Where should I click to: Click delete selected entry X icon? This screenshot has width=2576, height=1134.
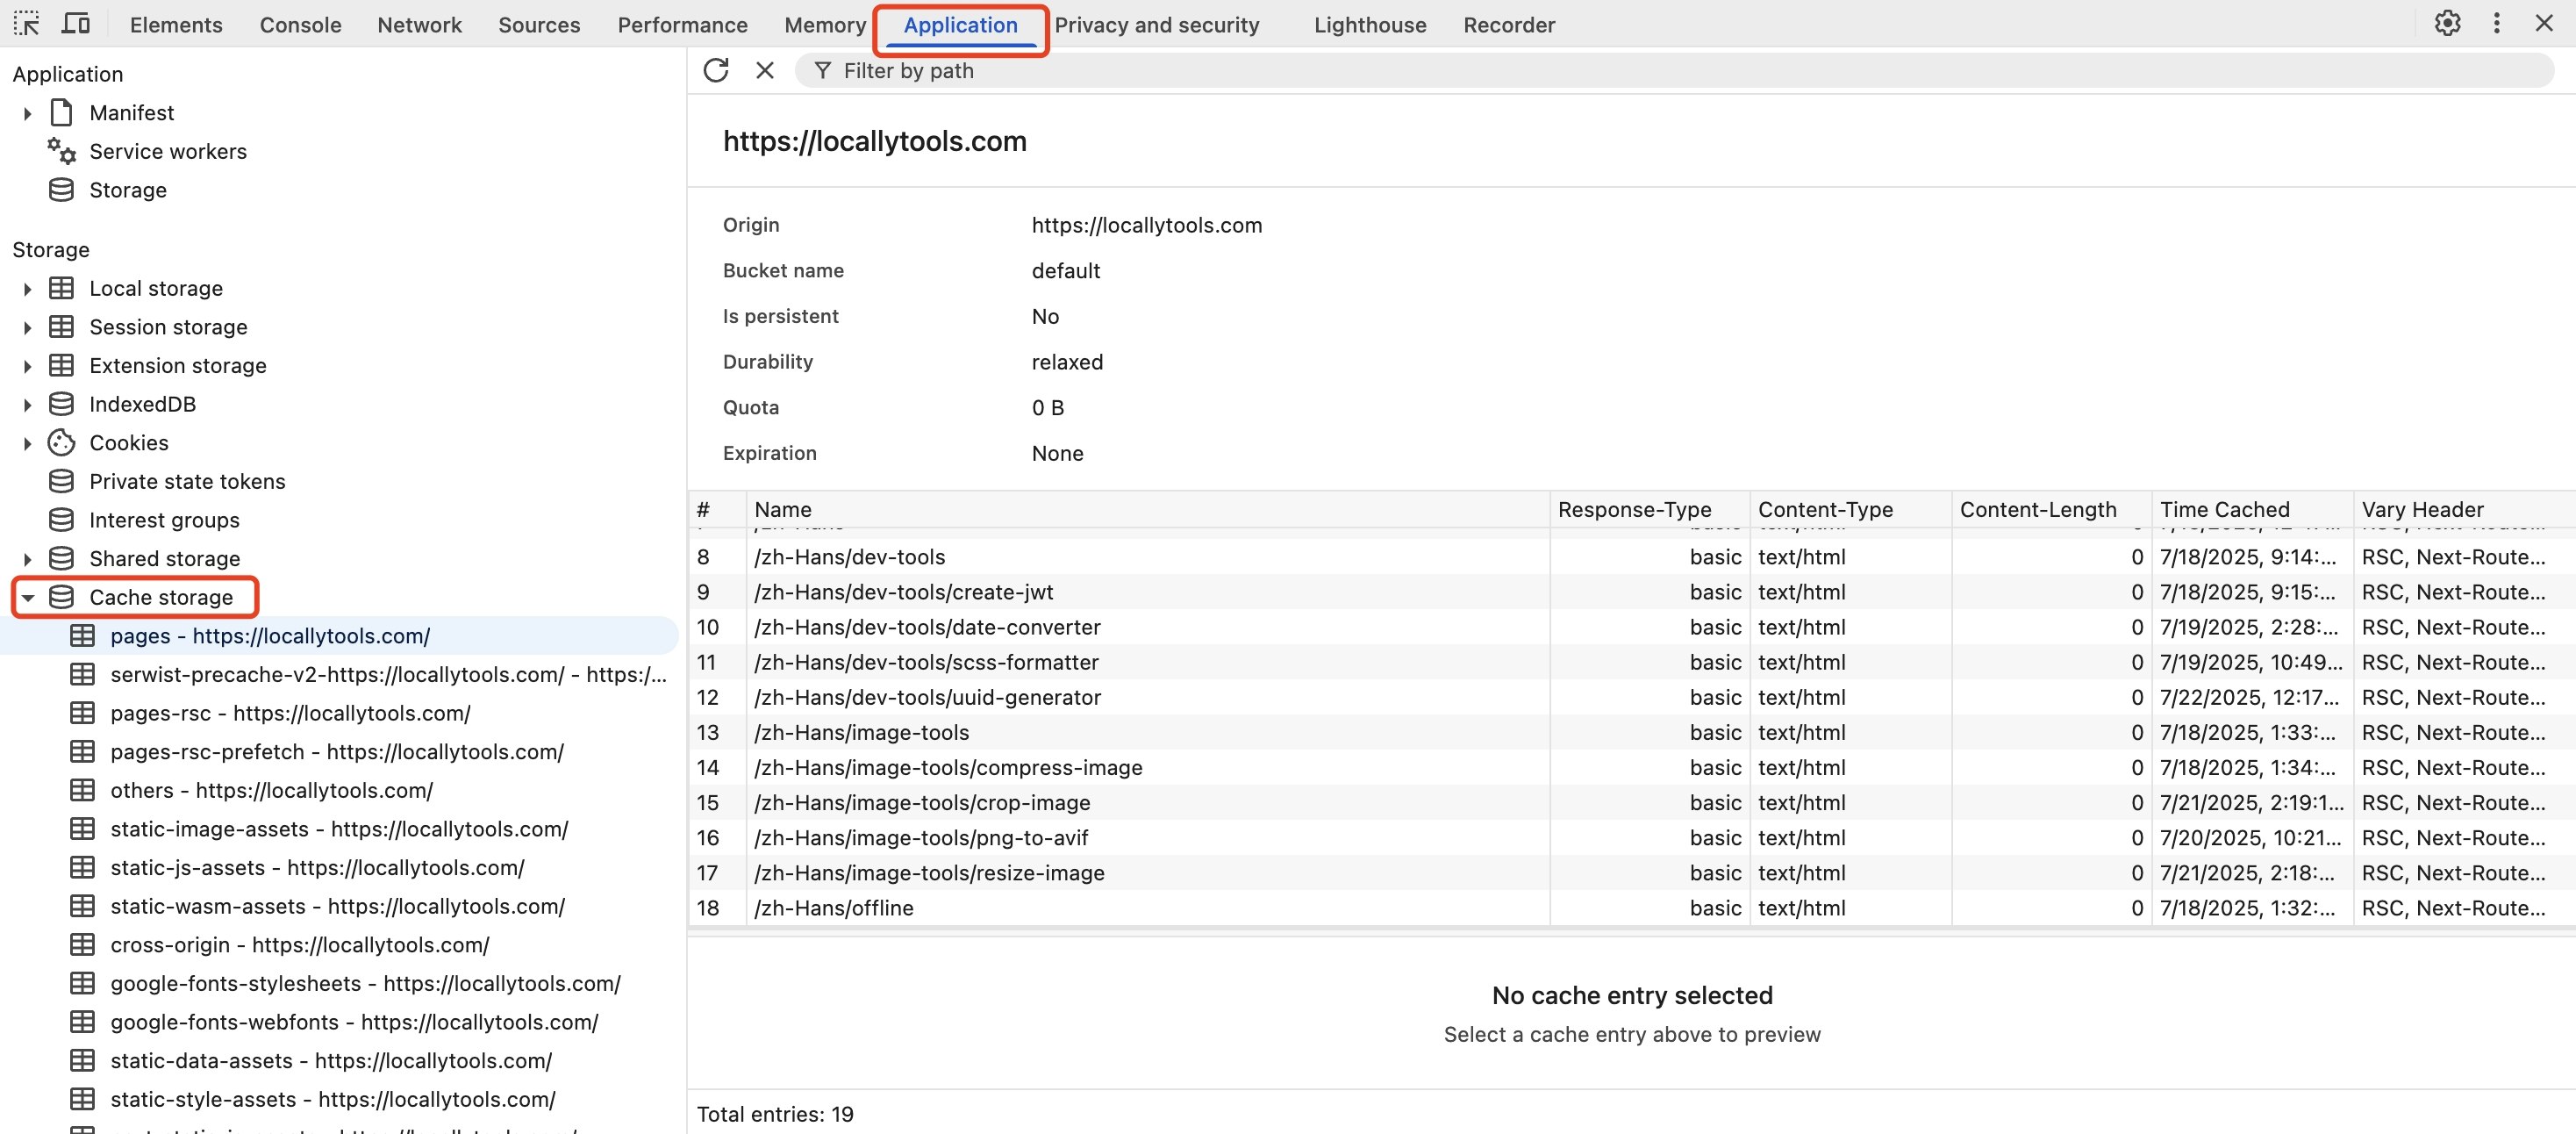(x=765, y=70)
